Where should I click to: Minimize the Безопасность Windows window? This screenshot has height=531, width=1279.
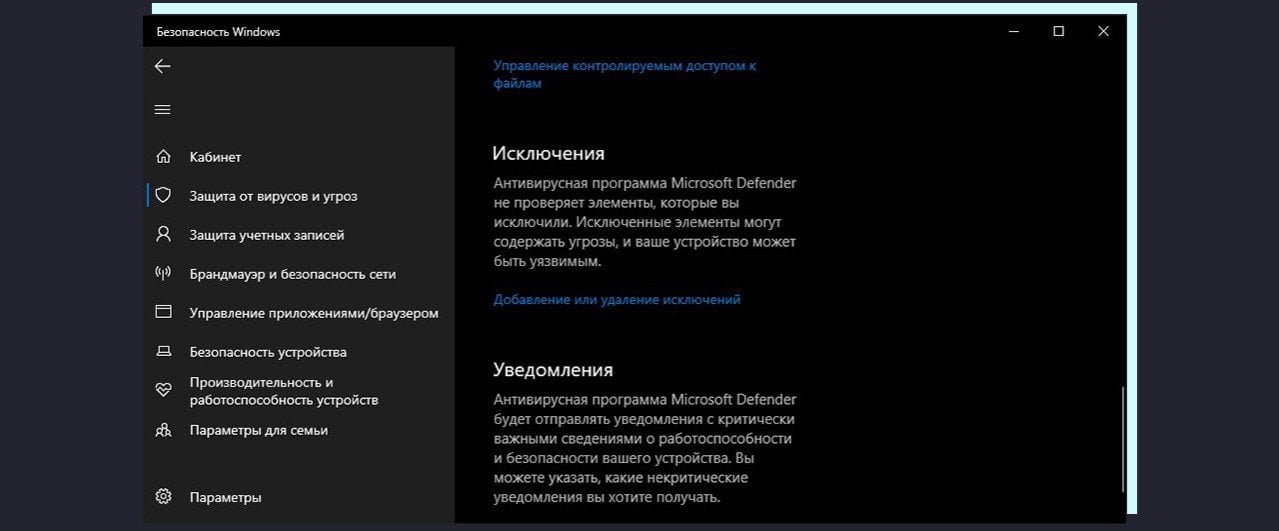pyautogui.click(x=1013, y=31)
